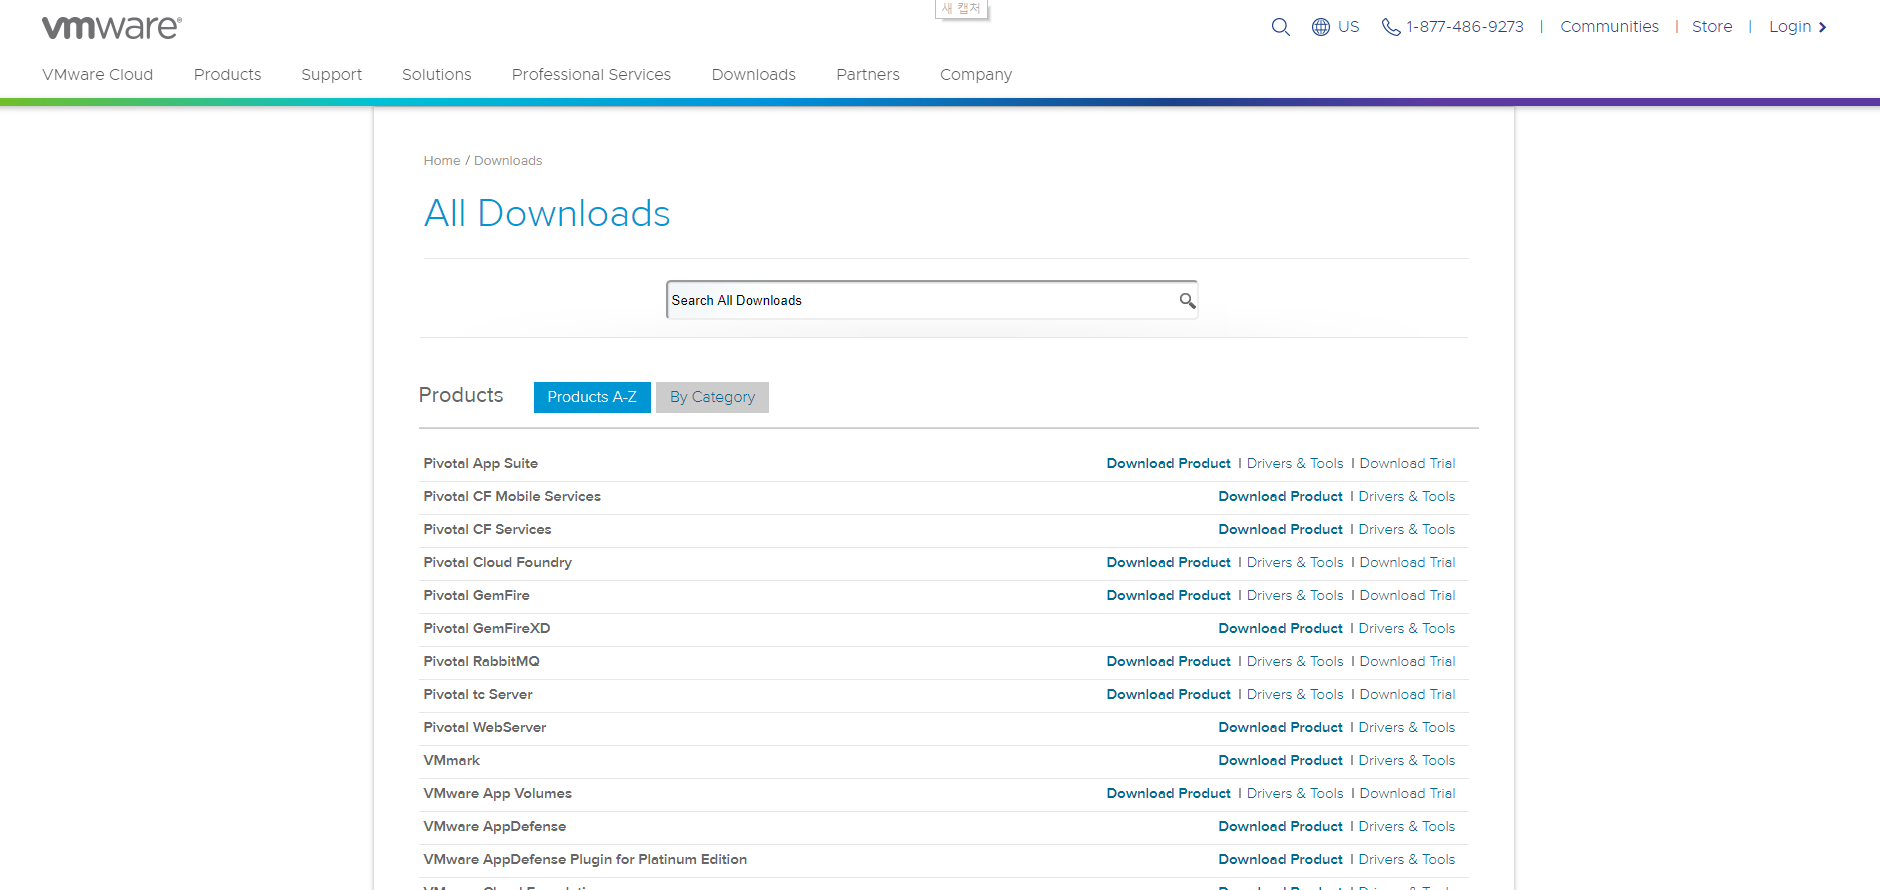Select the US region link
The height and width of the screenshot is (890, 1880).
(1349, 27)
